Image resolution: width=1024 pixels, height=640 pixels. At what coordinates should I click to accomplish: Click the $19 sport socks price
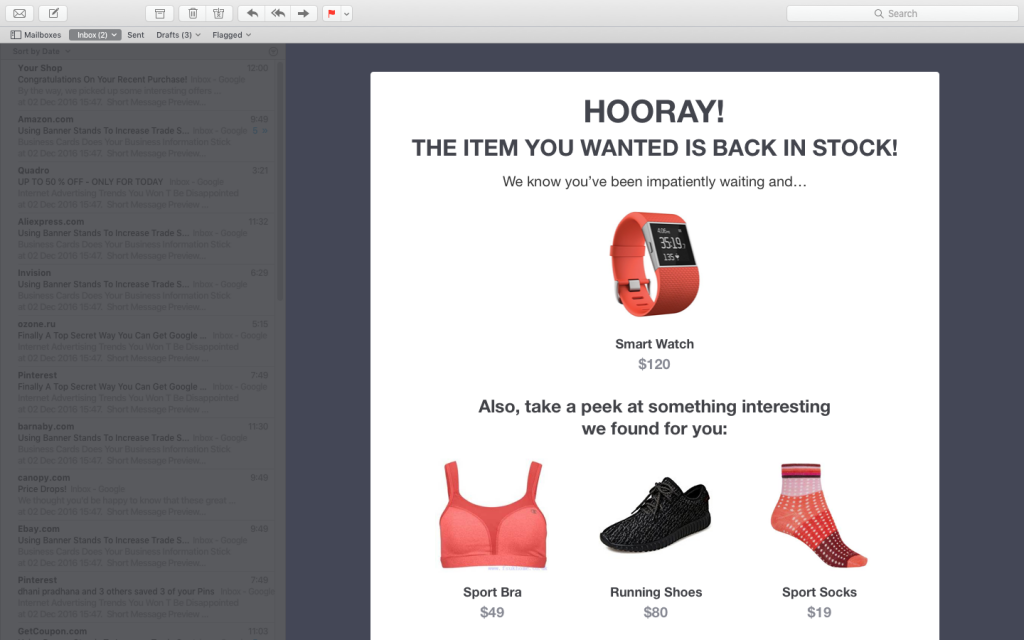tap(819, 613)
